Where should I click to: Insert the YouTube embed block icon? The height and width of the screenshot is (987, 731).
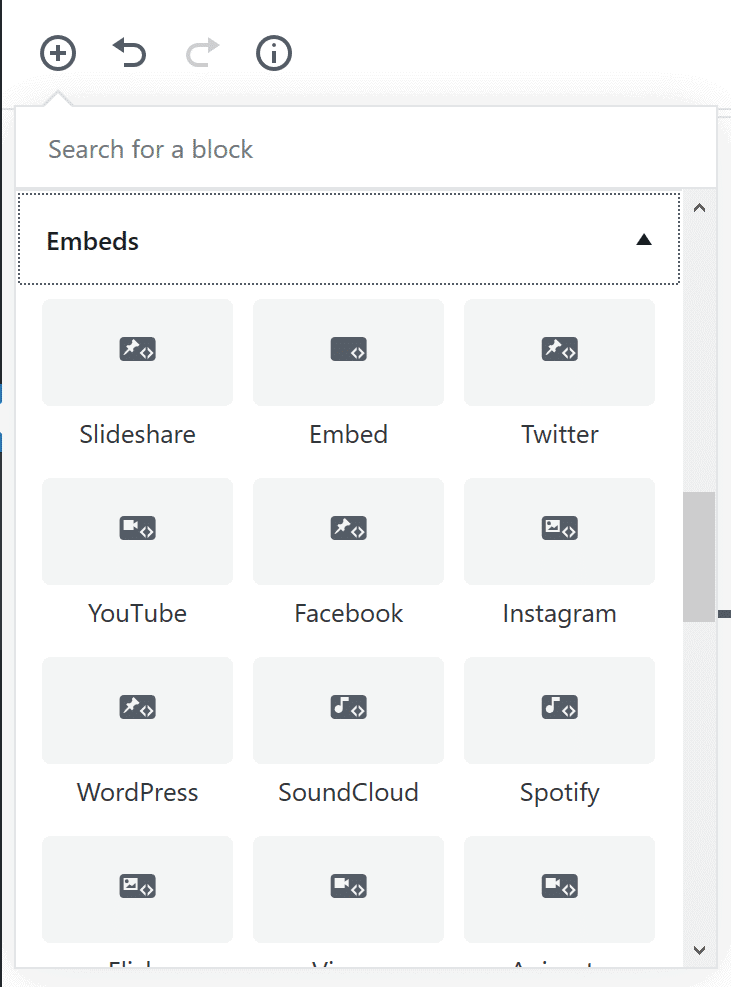pos(137,528)
